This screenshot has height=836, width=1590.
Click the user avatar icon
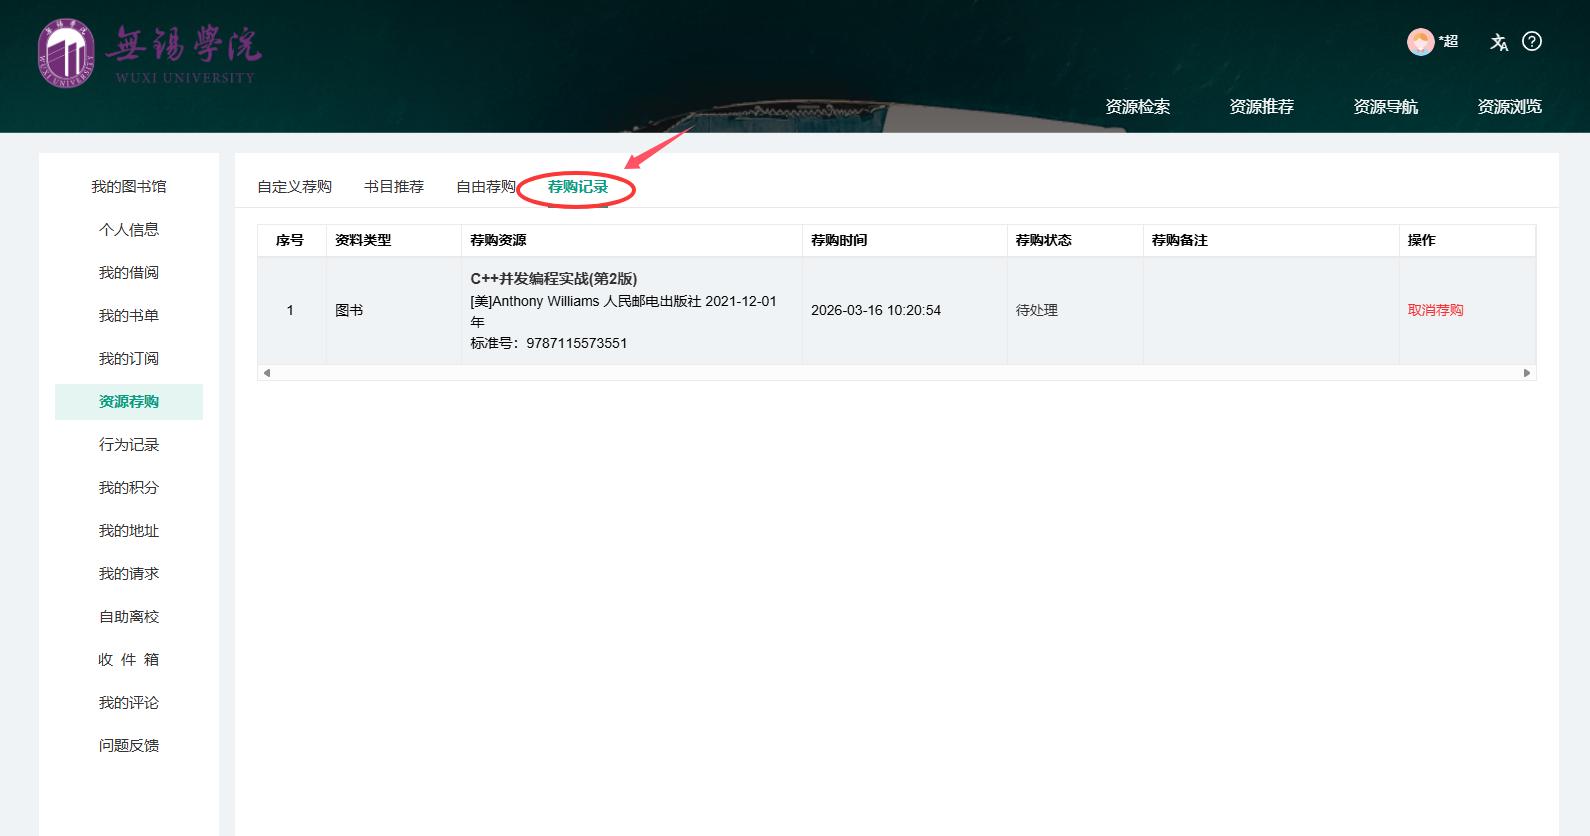click(x=1420, y=42)
